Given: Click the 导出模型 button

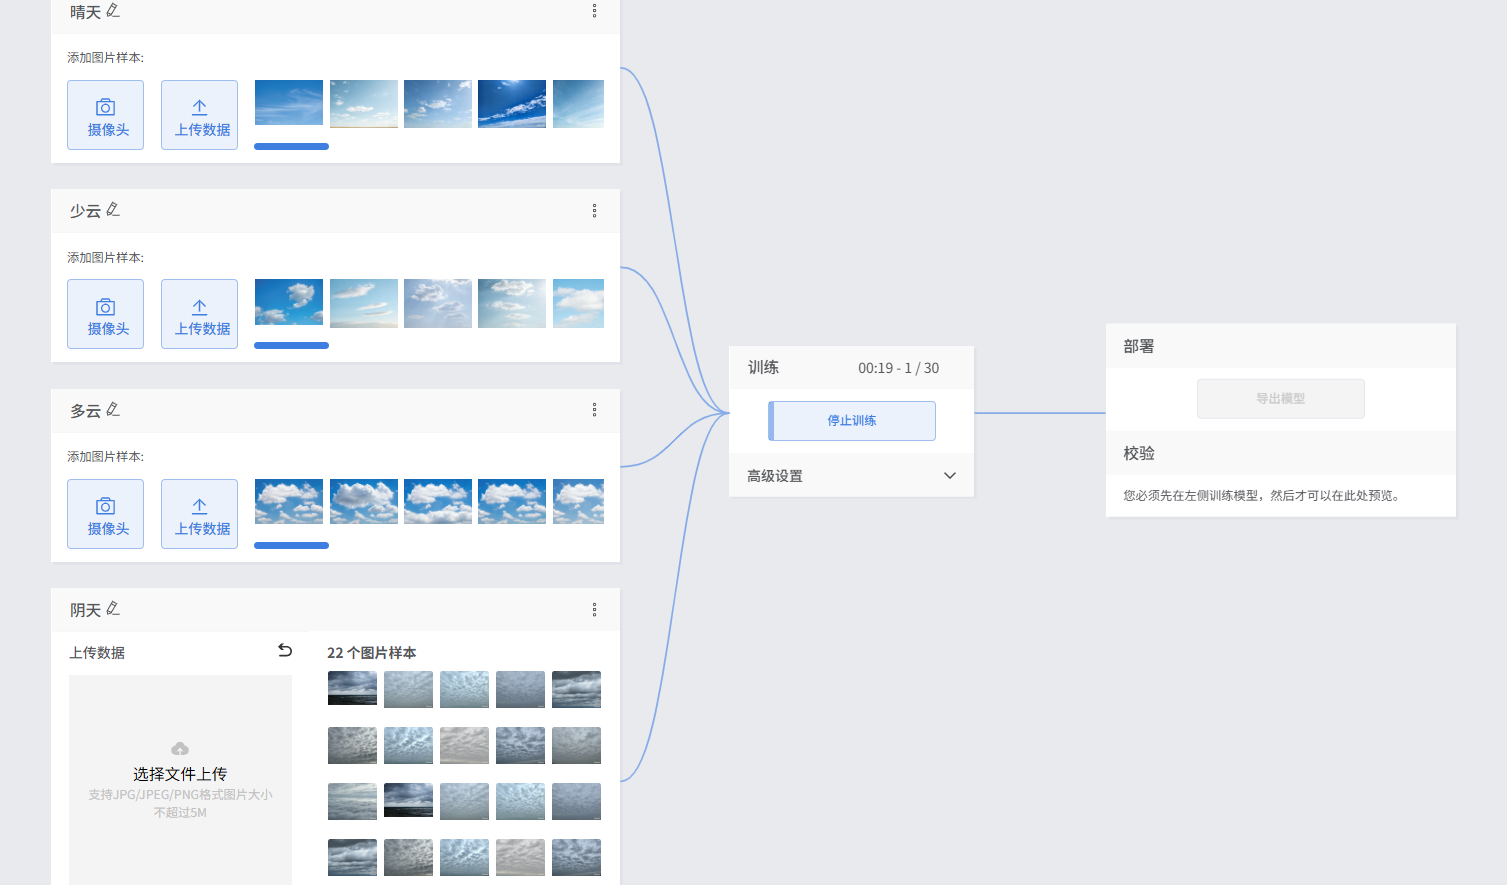Looking at the screenshot, I should 1280,398.
